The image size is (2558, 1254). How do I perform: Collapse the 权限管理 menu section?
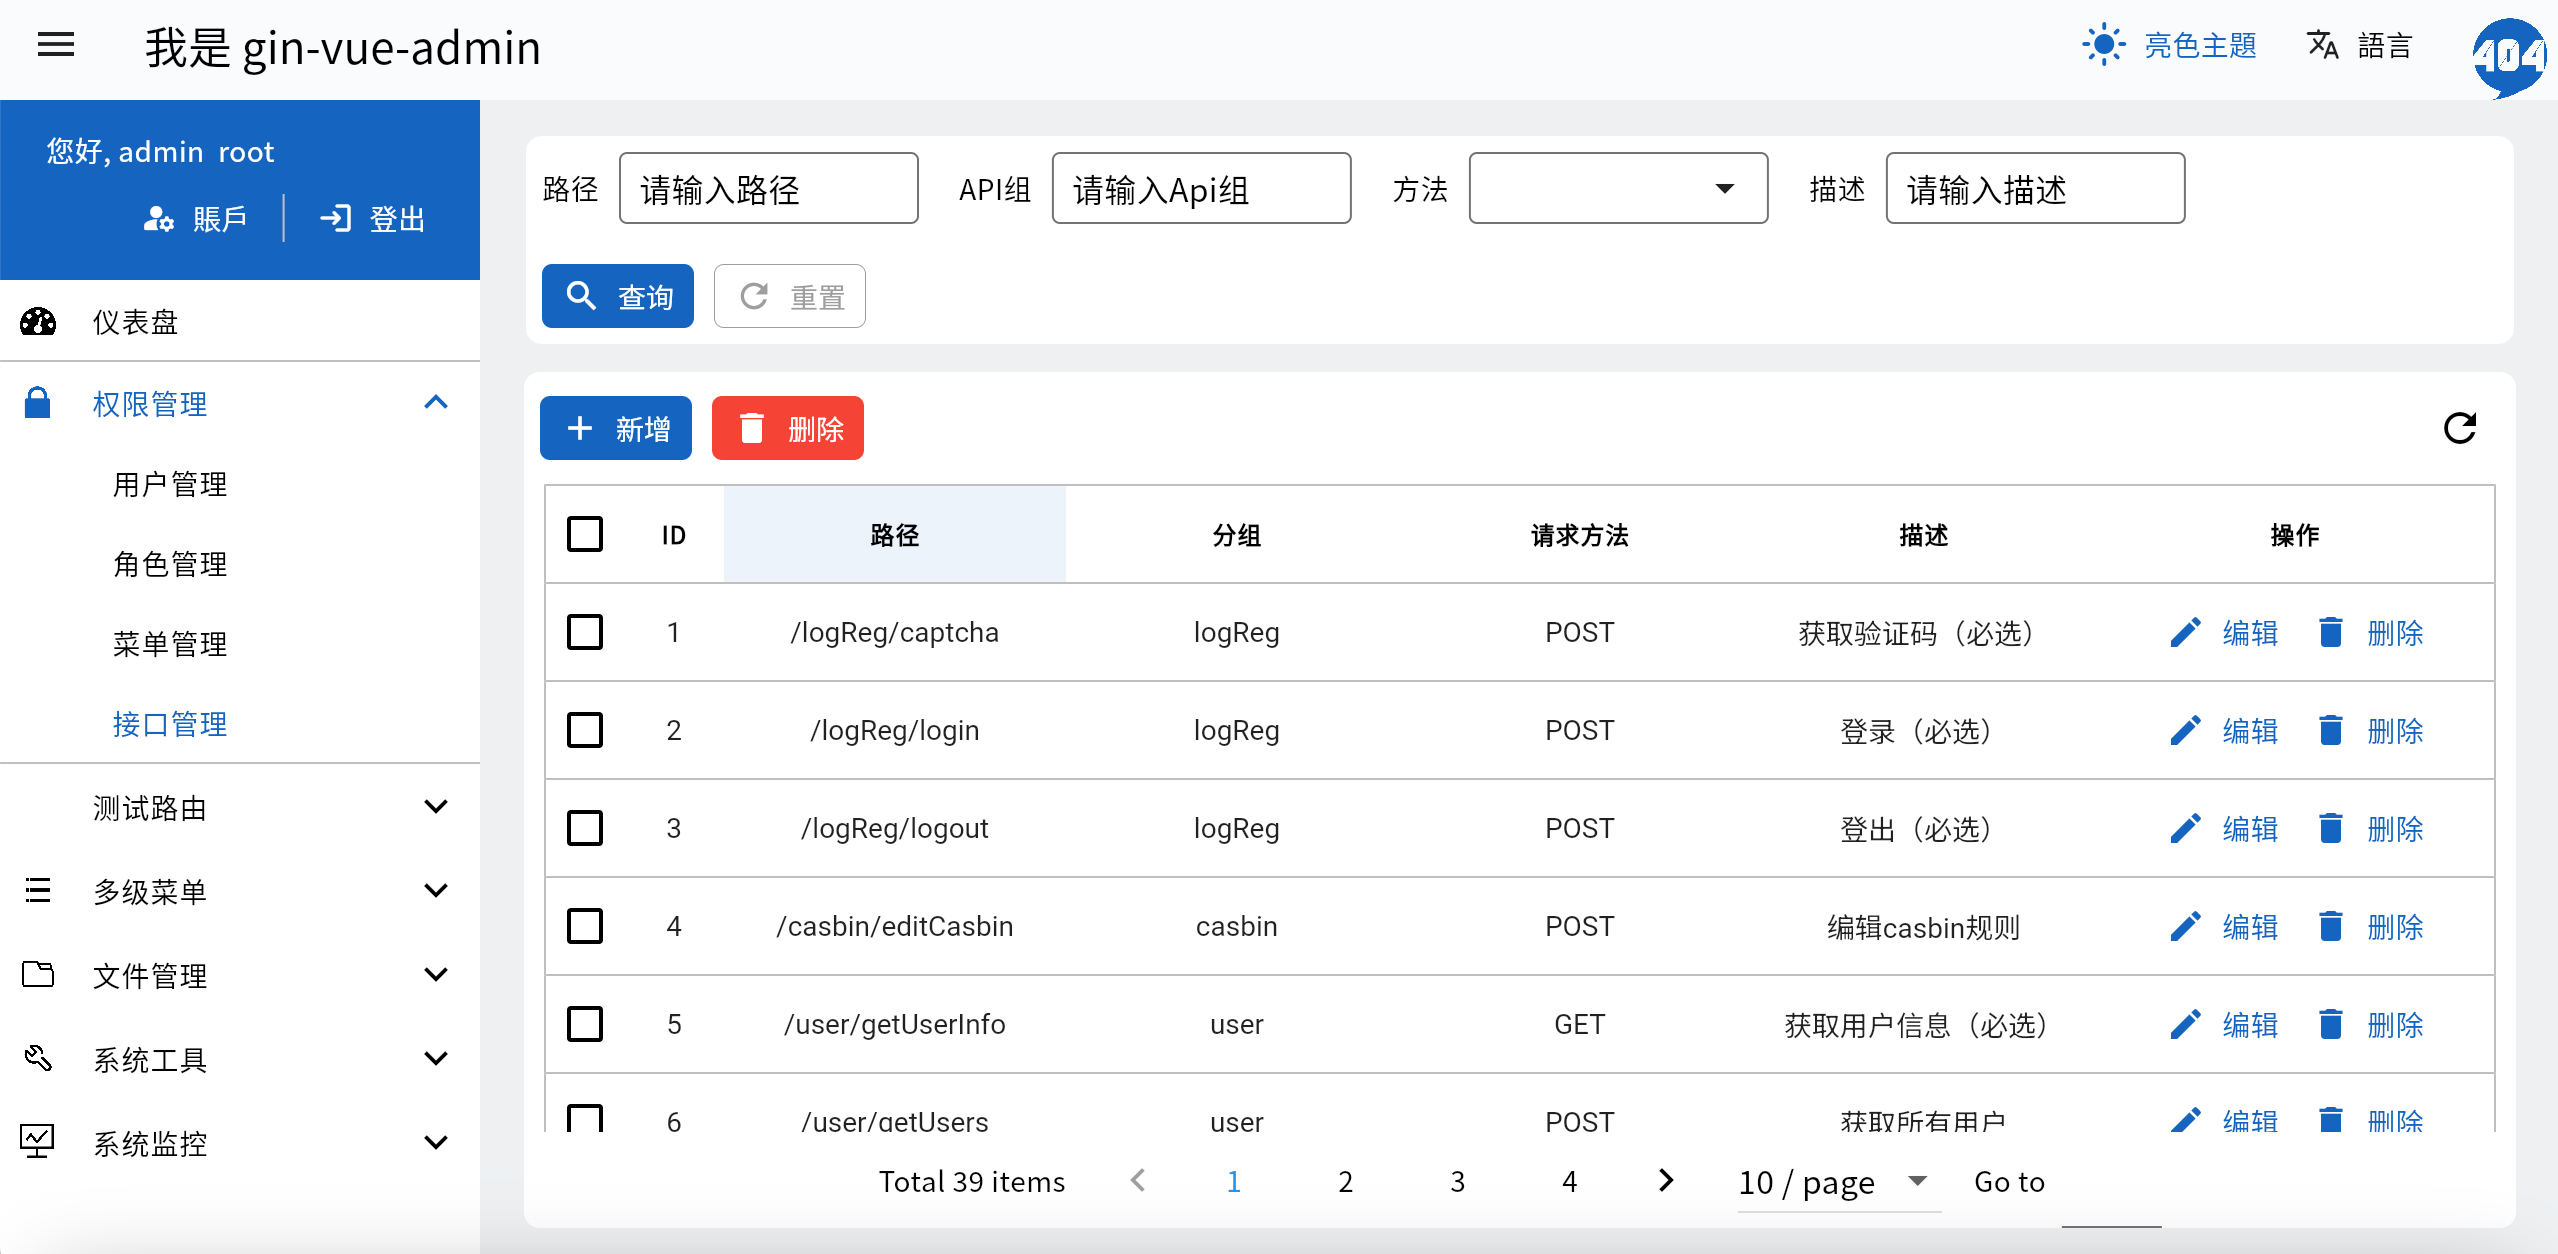coord(436,403)
